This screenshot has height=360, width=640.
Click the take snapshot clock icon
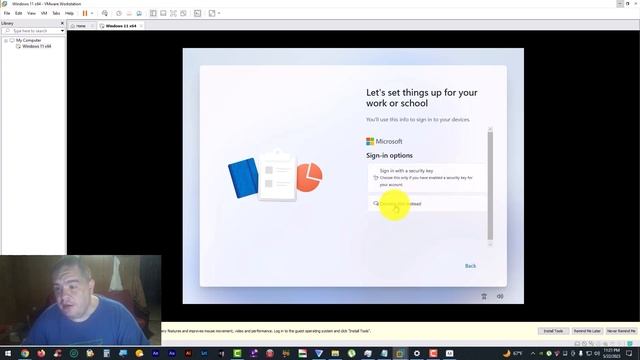[x=119, y=13]
